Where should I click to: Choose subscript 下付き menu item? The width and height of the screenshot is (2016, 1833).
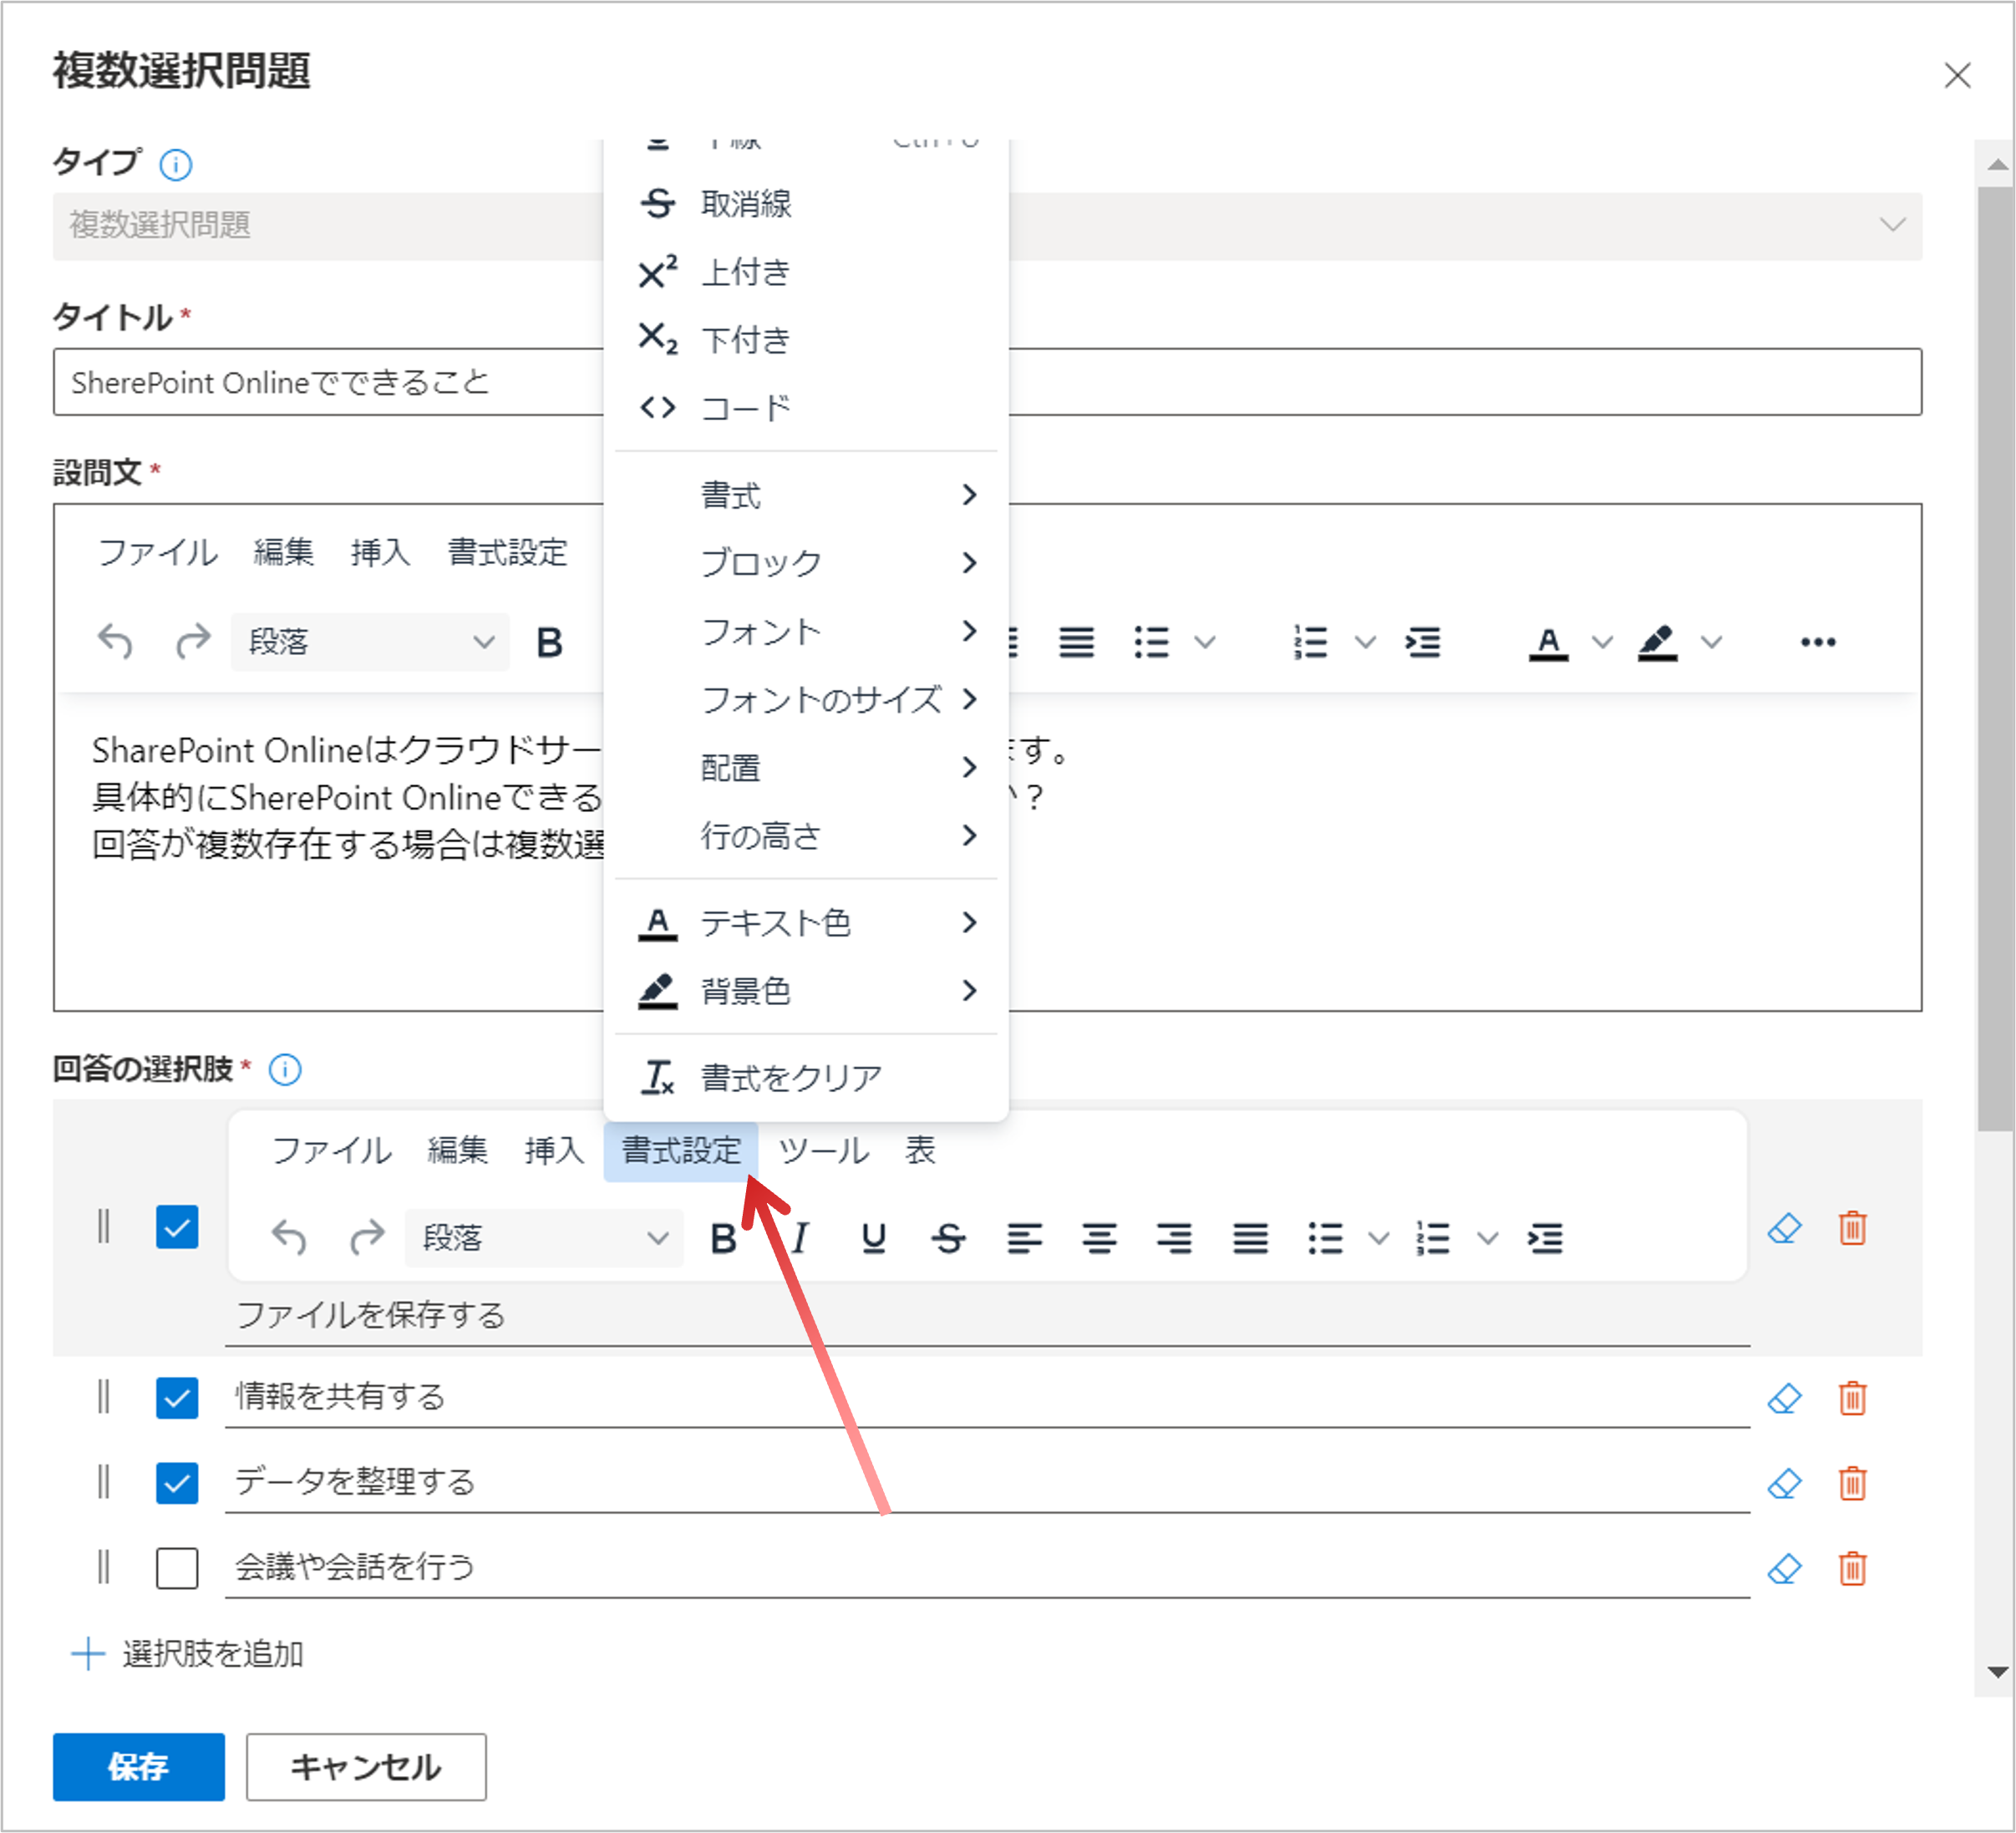coord(806,340)
